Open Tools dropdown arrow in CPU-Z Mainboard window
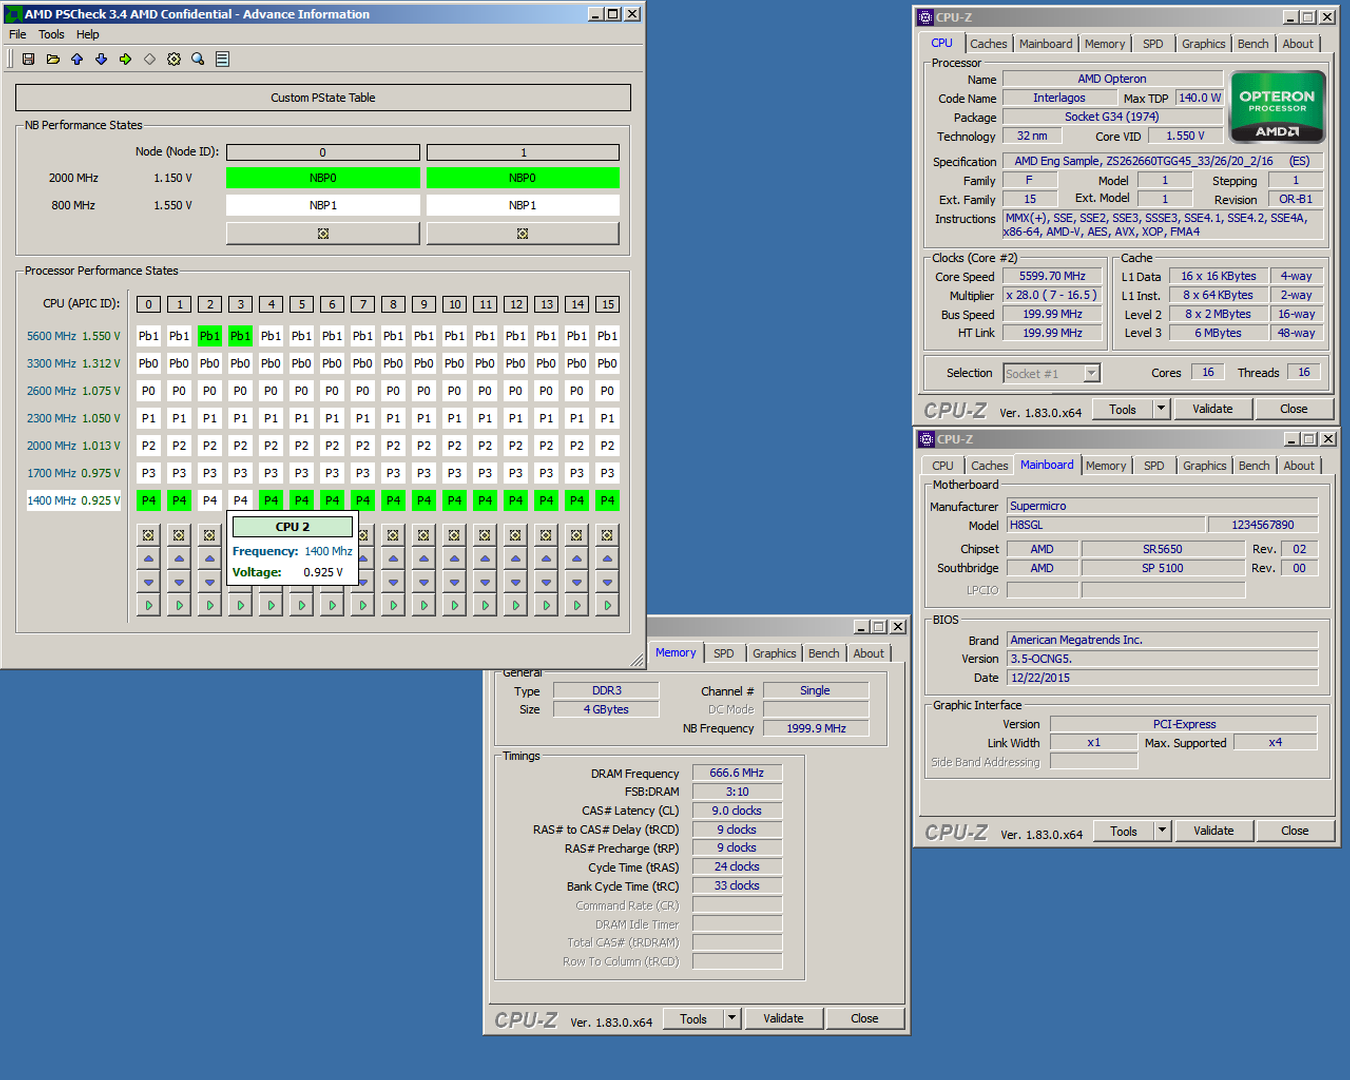This screenshot has height=1080, width=1350. tap(1162, 830)
